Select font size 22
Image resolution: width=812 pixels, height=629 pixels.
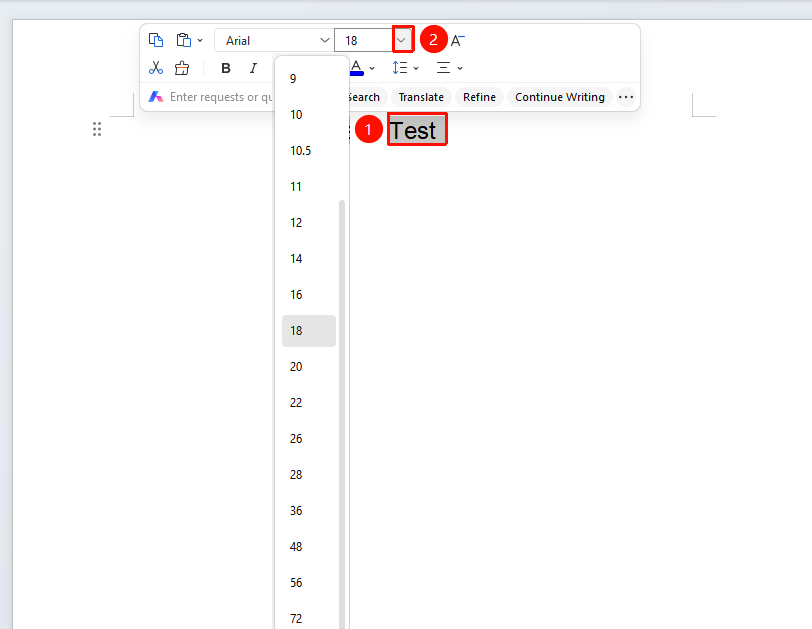[x=309, y=403]
